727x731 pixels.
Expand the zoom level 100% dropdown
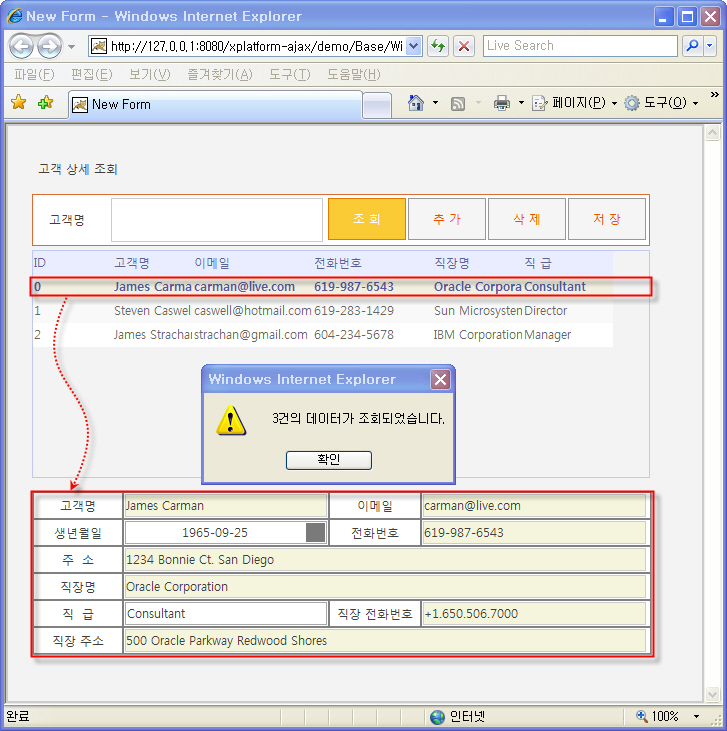tap(696, 717)
